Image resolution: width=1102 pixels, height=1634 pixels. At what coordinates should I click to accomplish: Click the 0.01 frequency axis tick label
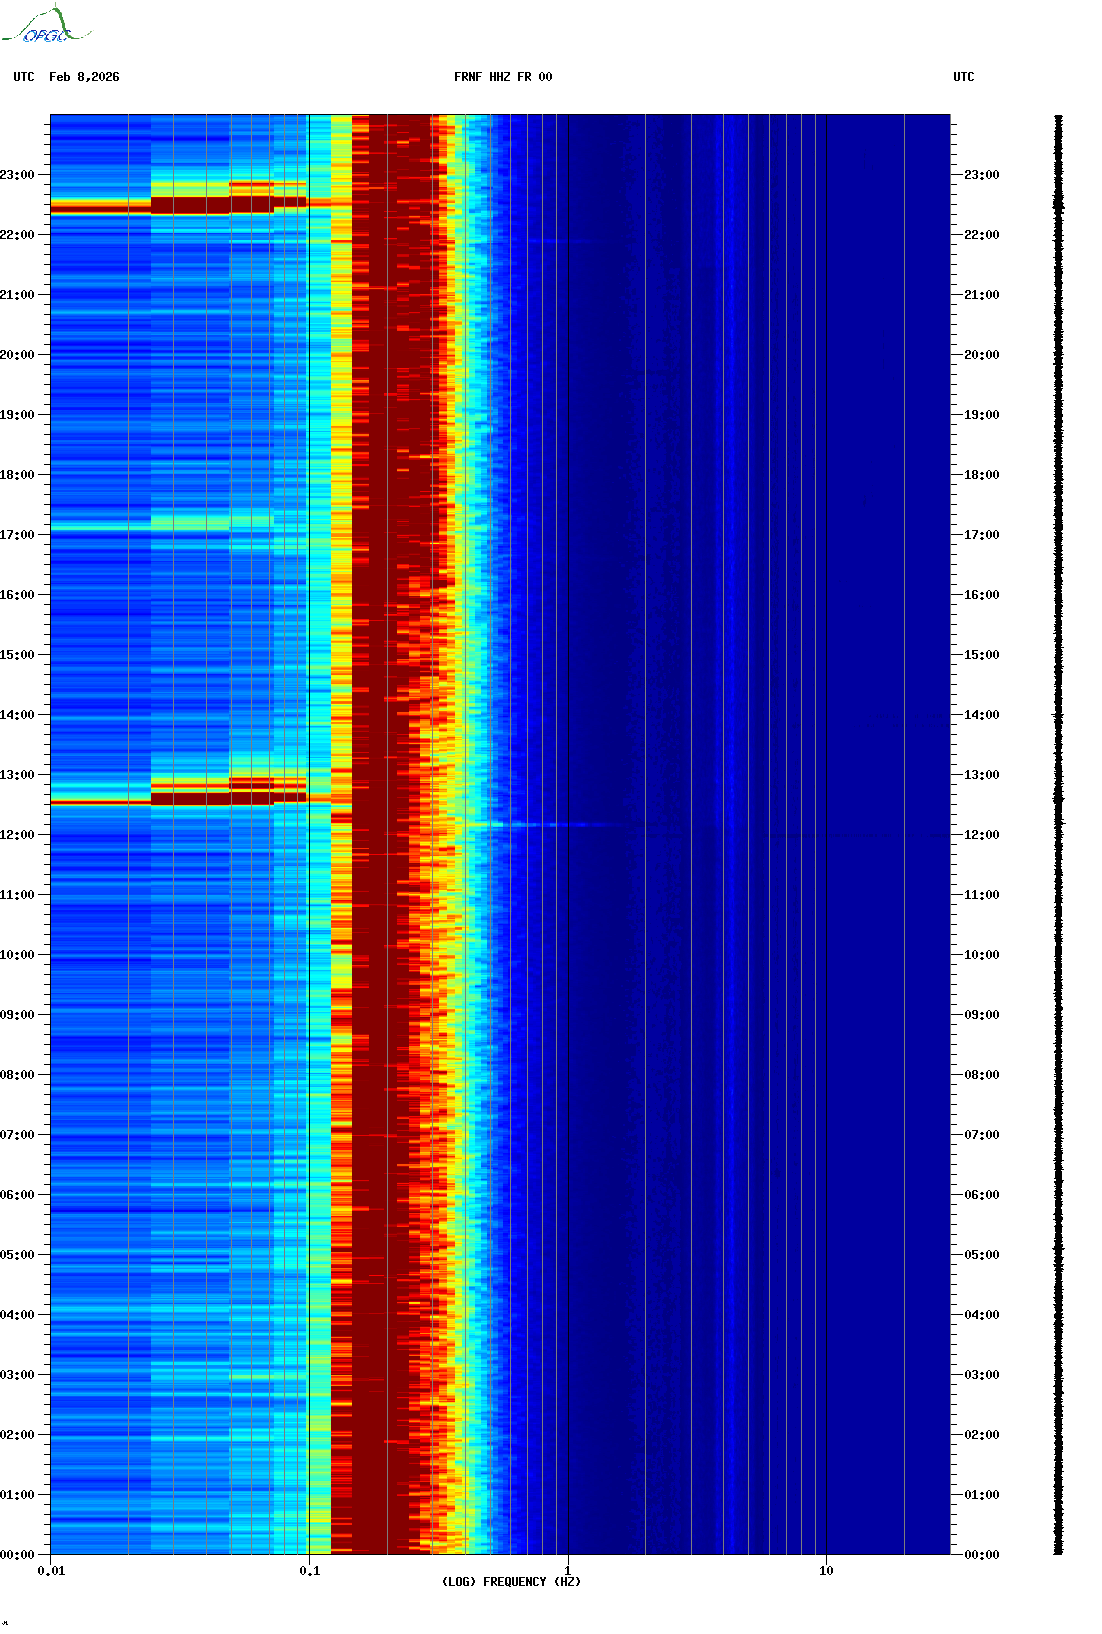[x=51, y=1571]
